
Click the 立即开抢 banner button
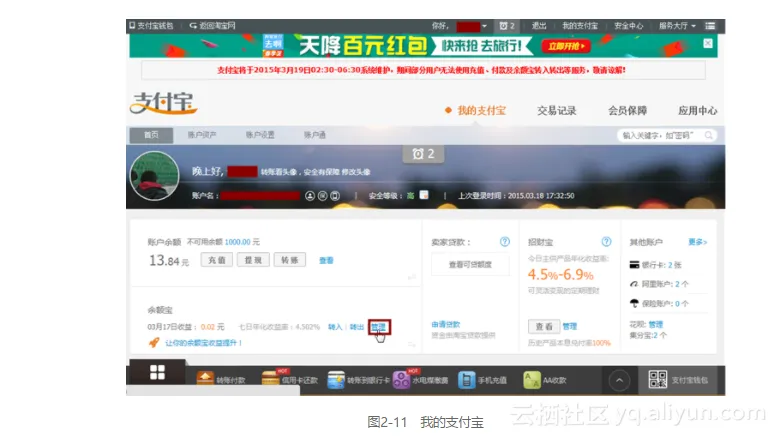click(x=566, y=46)
